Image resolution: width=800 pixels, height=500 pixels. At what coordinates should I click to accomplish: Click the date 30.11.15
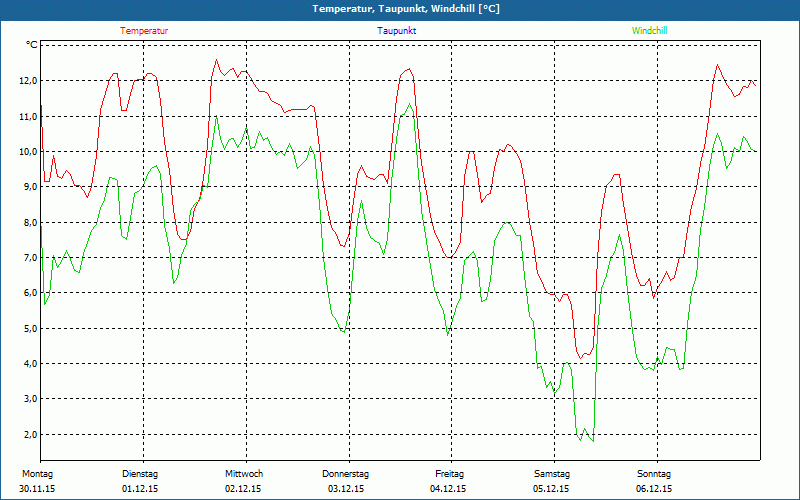click(37, 489)
